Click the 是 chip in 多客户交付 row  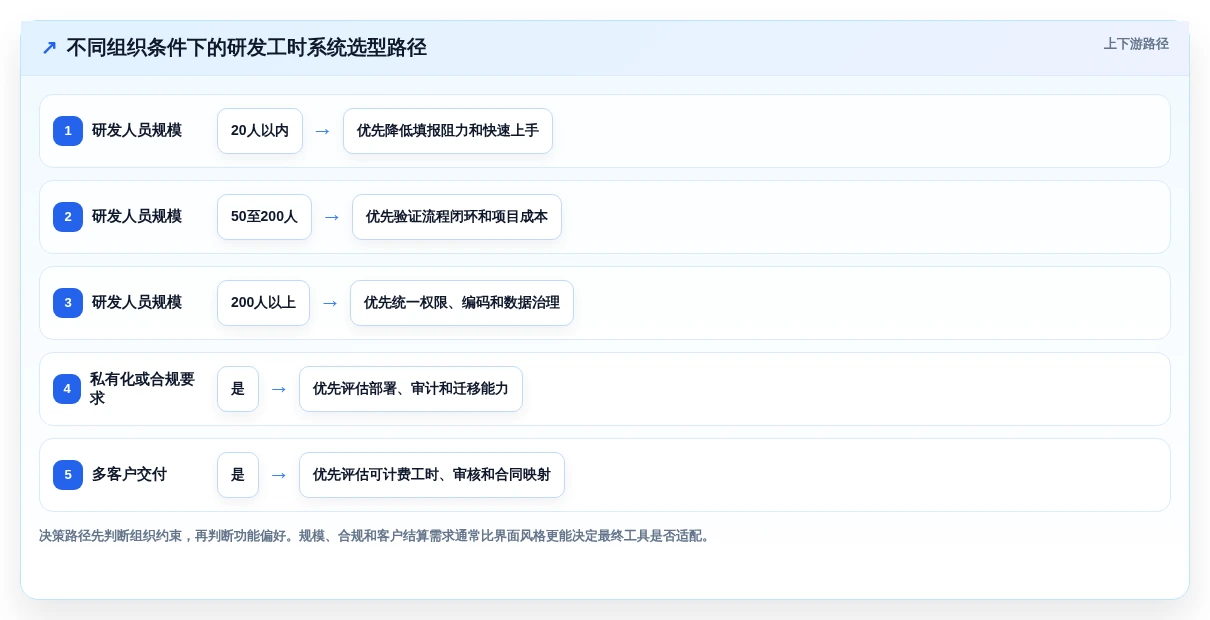pyautogui.click(x=238, y=475)
